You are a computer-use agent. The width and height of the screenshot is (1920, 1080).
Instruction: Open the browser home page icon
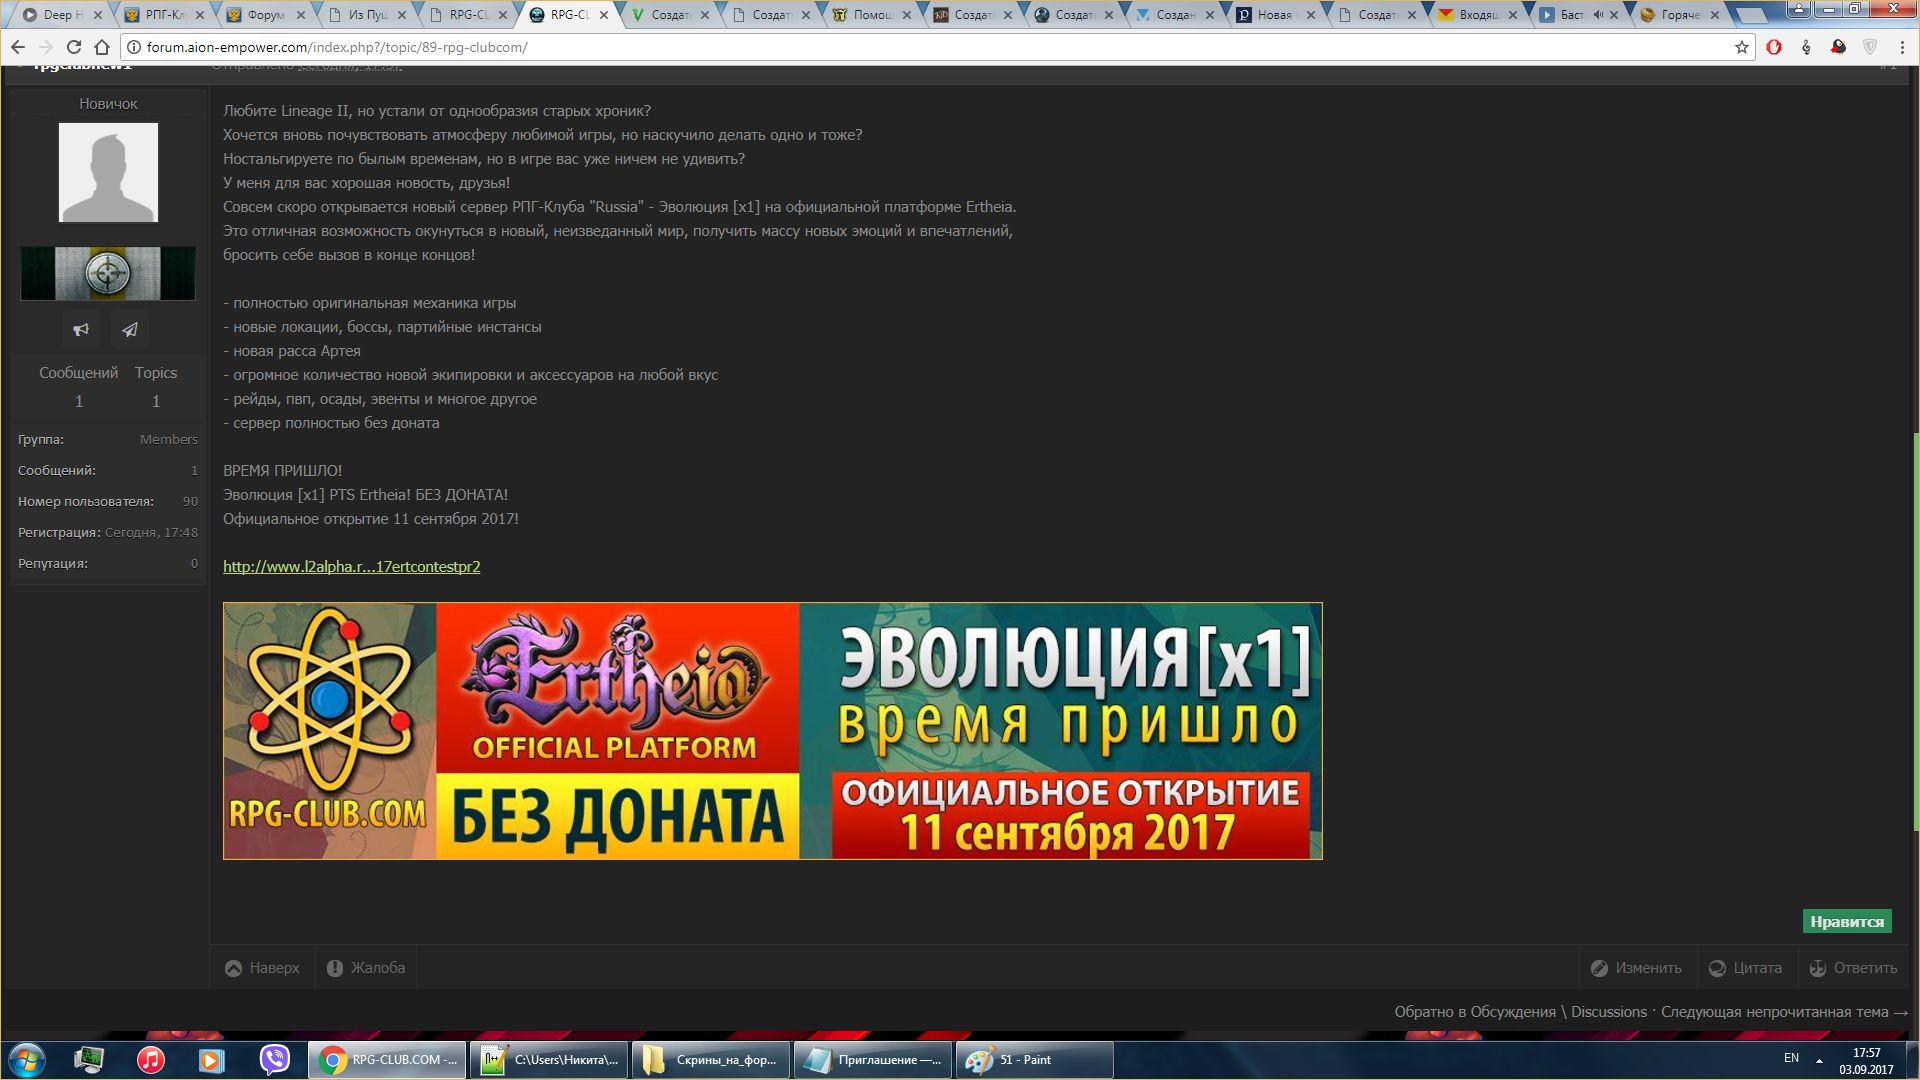(101, 47)
